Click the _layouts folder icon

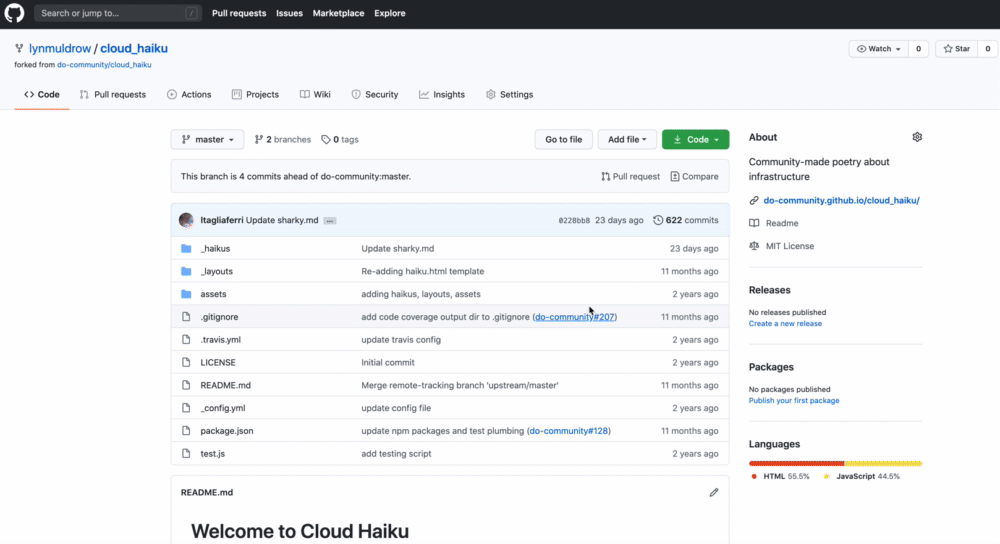186,271
